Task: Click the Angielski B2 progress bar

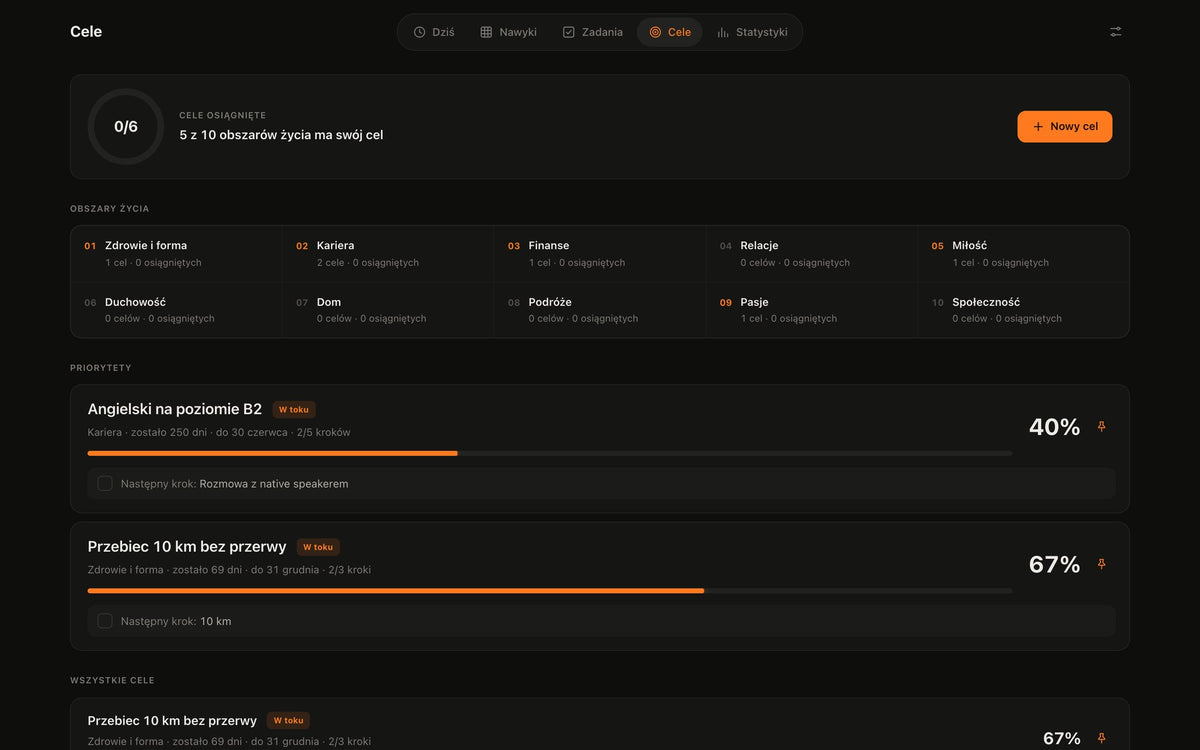Action: point(550,453)
